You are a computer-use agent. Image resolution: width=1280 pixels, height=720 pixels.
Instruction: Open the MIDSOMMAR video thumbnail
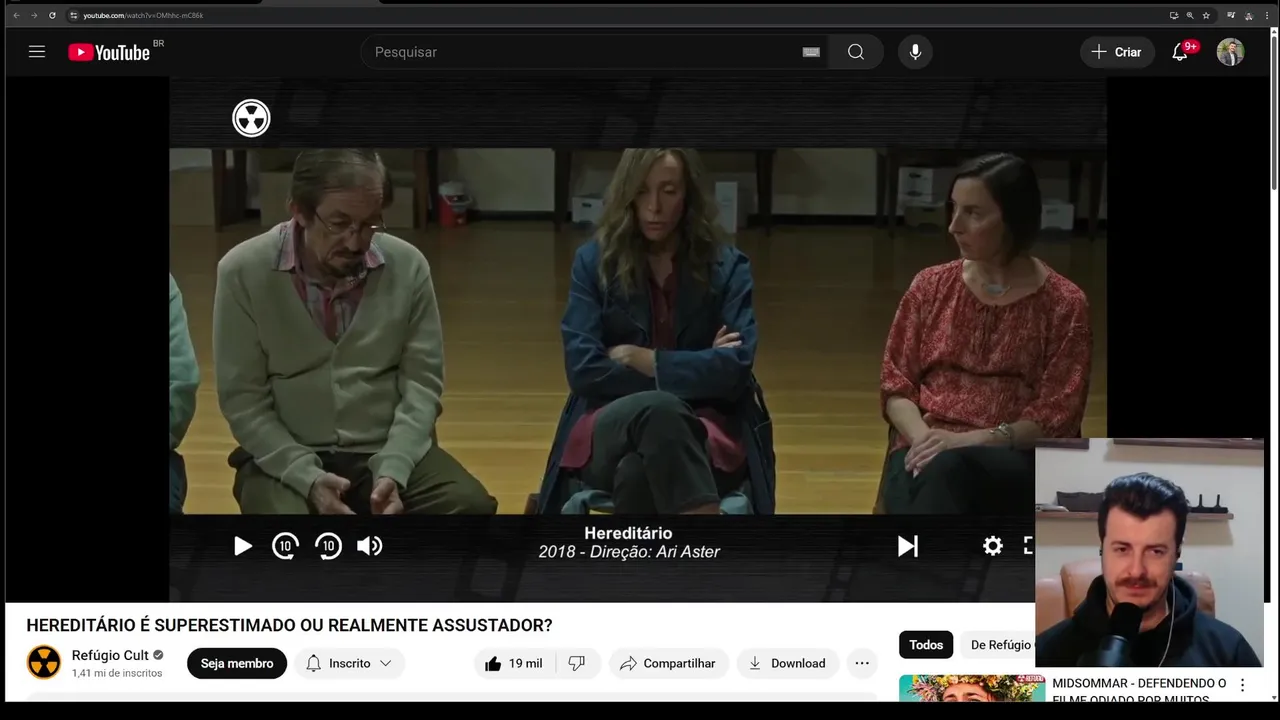pos(972,689)
